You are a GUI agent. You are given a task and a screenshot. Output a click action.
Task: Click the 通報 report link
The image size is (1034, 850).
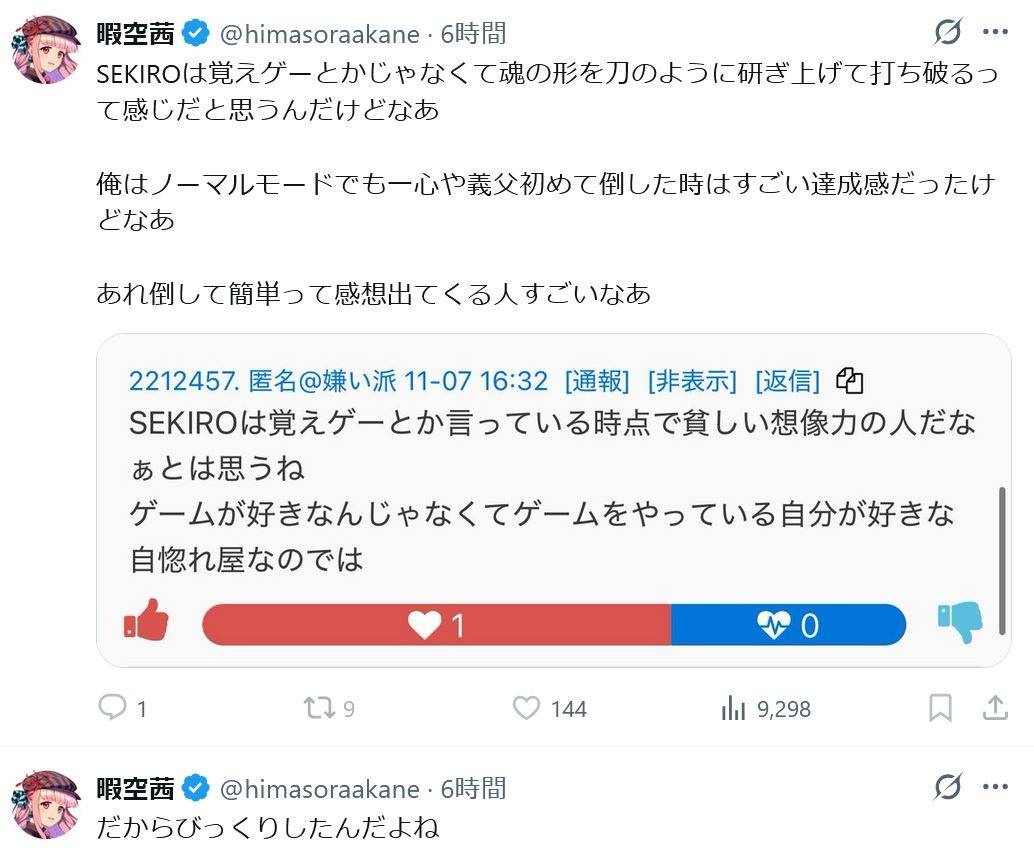597,381
